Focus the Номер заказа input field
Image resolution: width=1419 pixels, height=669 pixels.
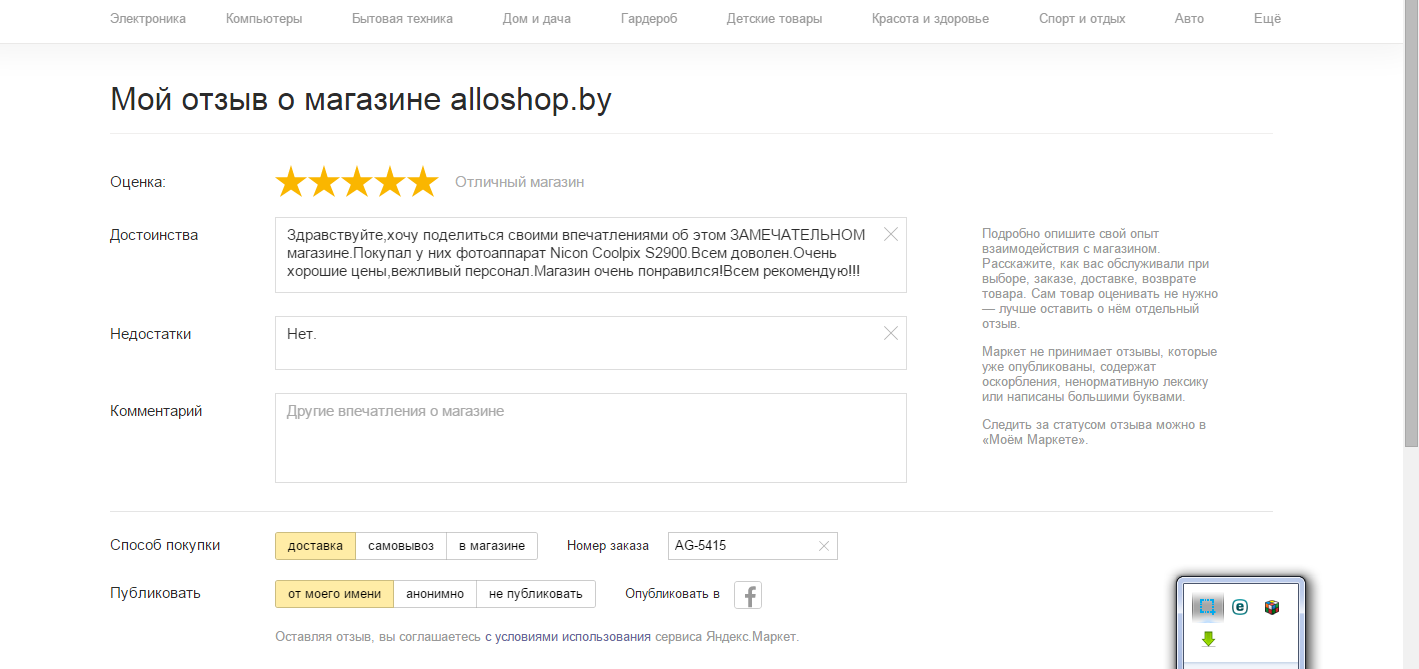coord(752,546)
